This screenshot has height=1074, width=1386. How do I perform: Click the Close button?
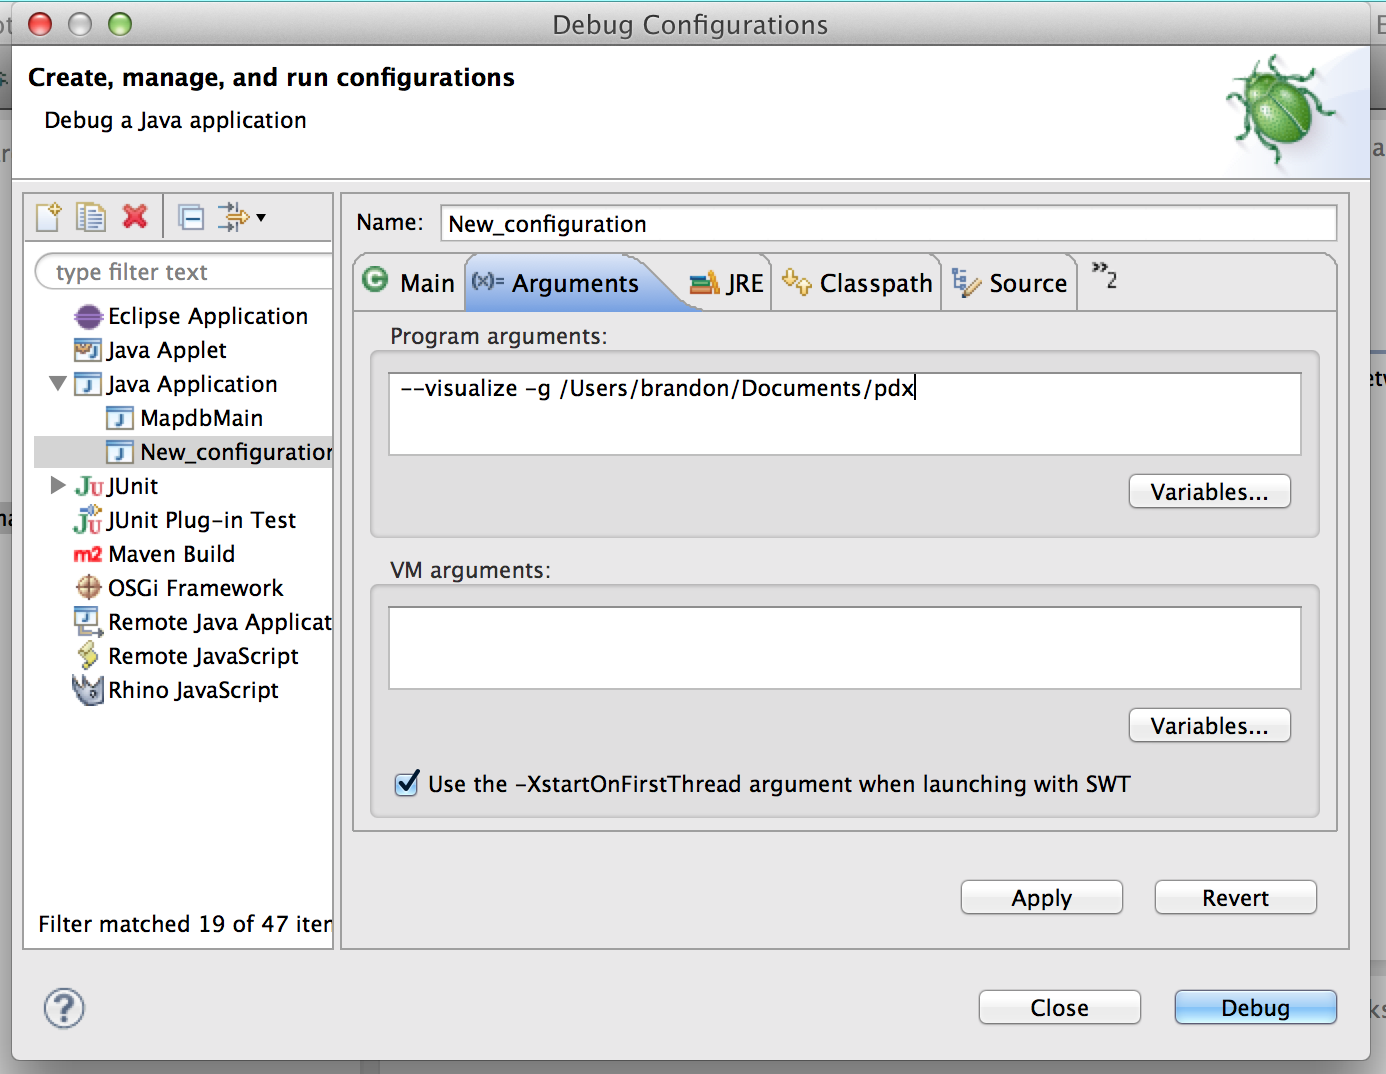1059,1007
